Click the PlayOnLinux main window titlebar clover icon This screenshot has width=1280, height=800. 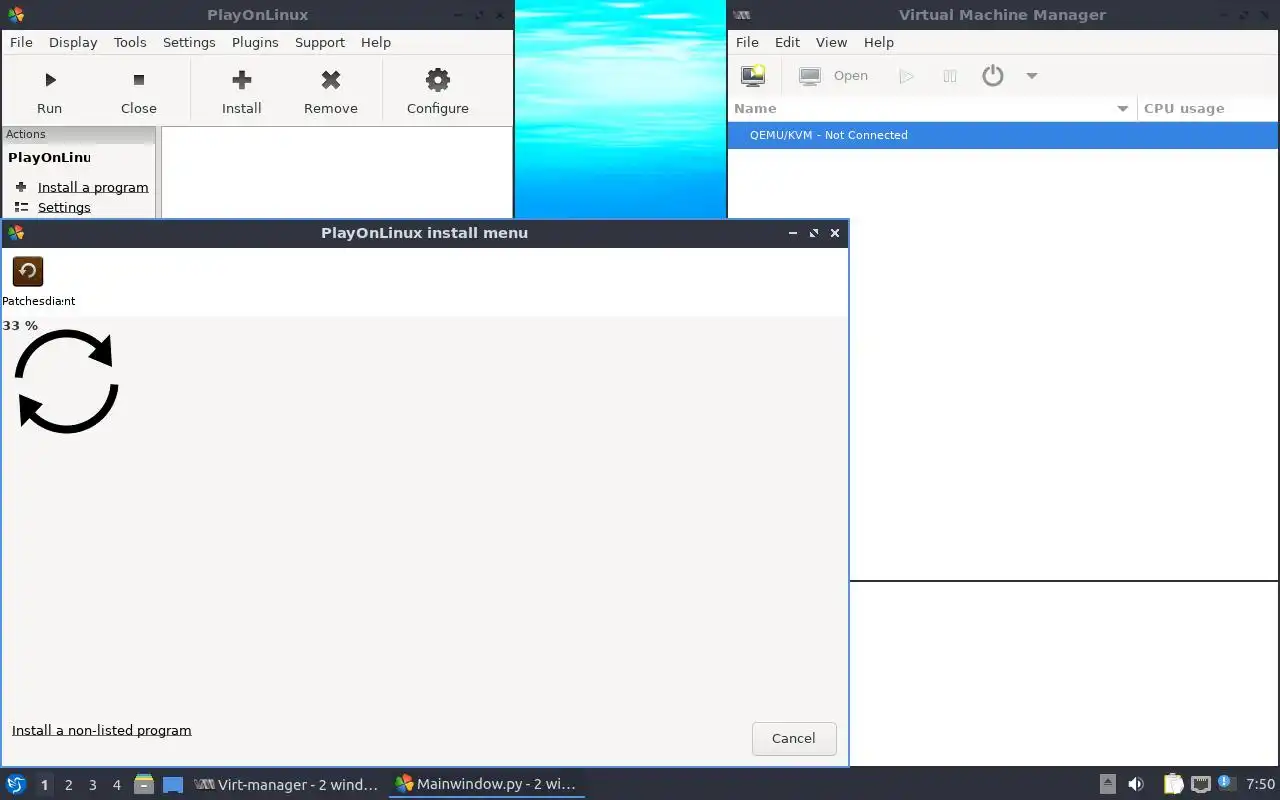[16, 15]
